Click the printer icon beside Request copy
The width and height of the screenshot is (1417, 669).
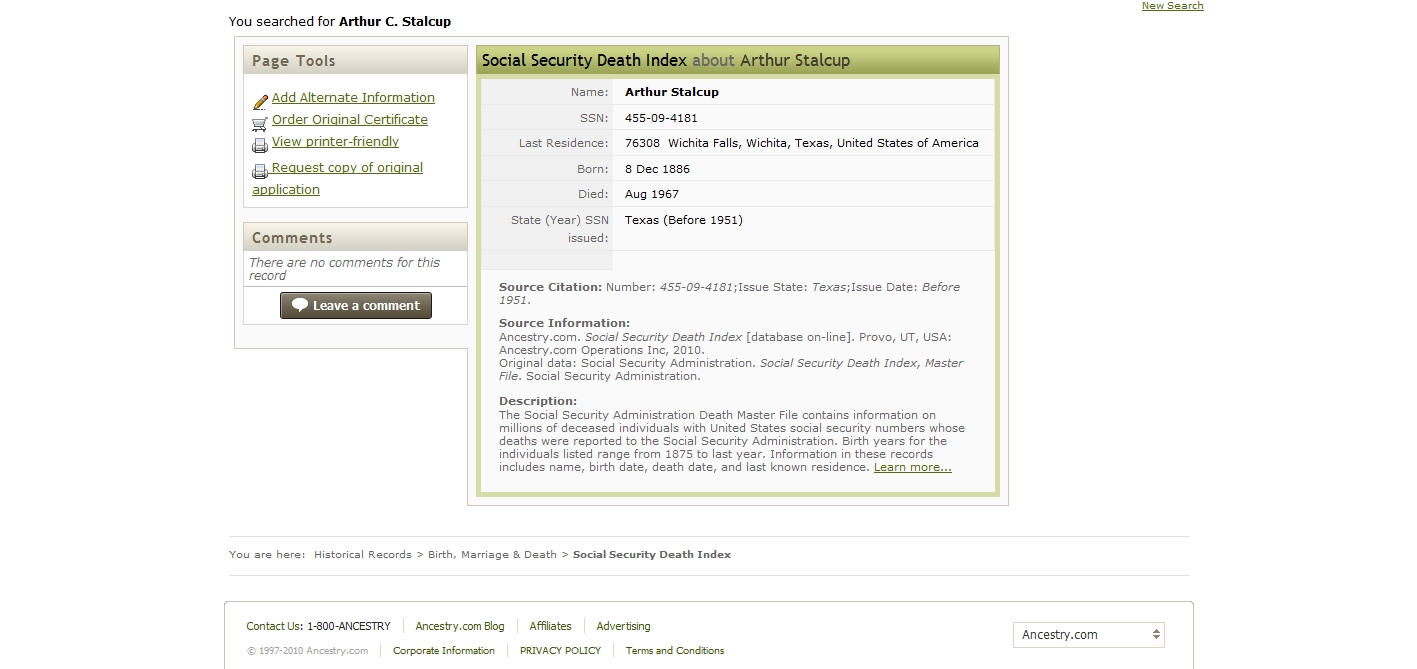[260, 171]
